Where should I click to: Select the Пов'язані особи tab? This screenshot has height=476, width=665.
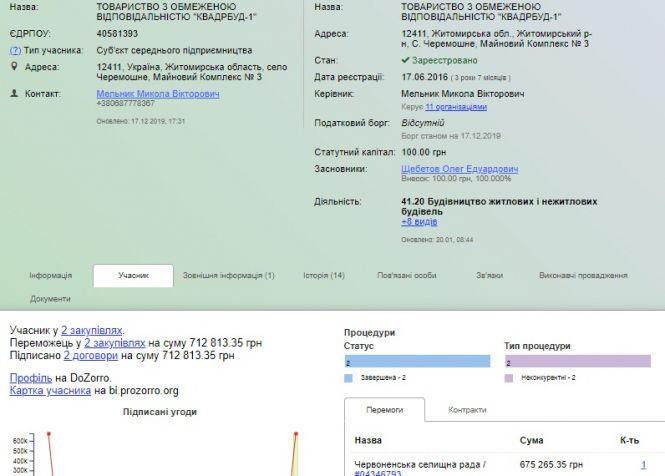pos(406,275)
